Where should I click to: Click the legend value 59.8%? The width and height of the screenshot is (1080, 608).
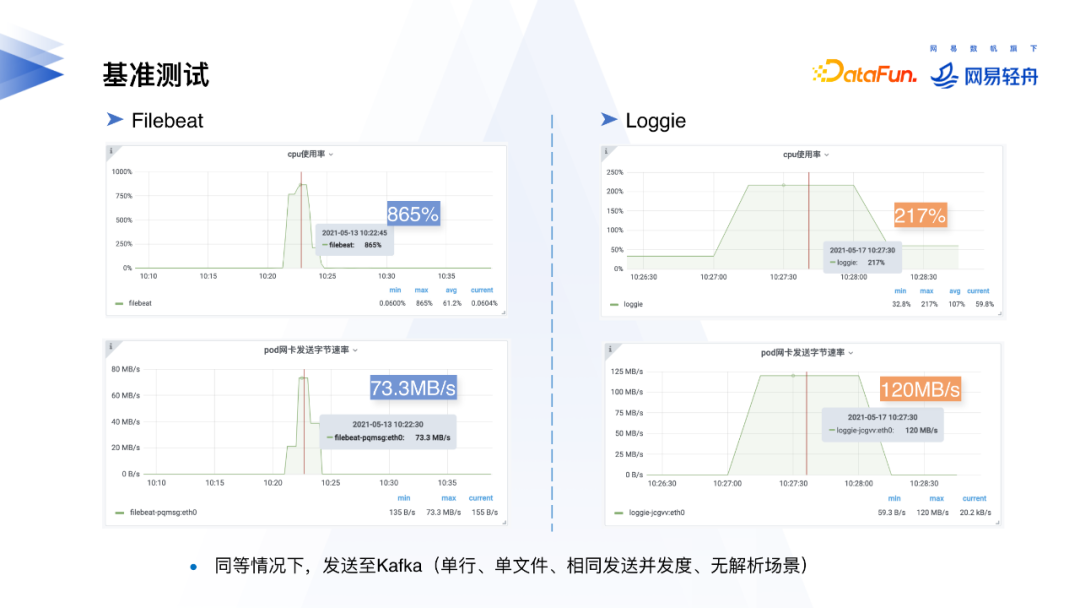tap(984, 304)
